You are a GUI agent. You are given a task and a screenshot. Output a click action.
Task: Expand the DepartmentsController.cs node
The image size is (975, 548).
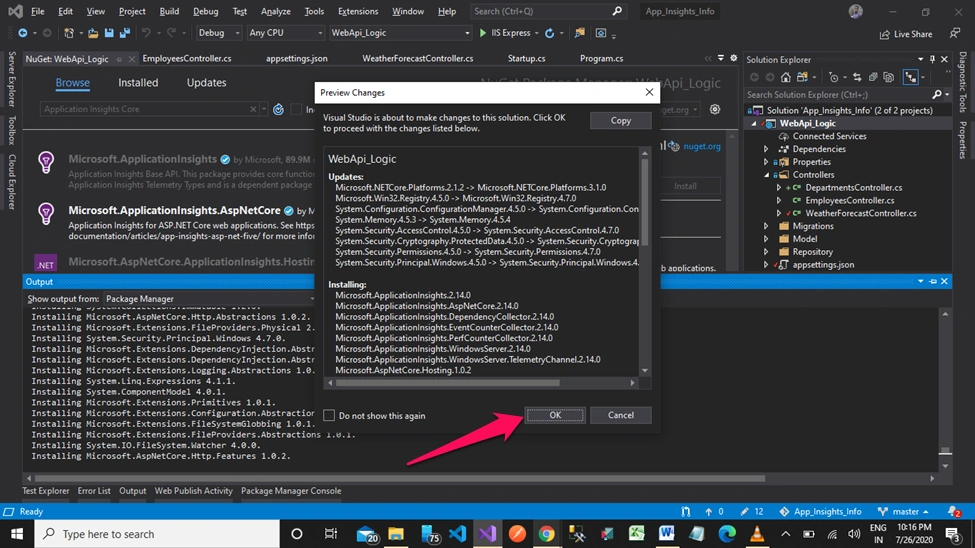pyautogui.click(x=779, y=188)
